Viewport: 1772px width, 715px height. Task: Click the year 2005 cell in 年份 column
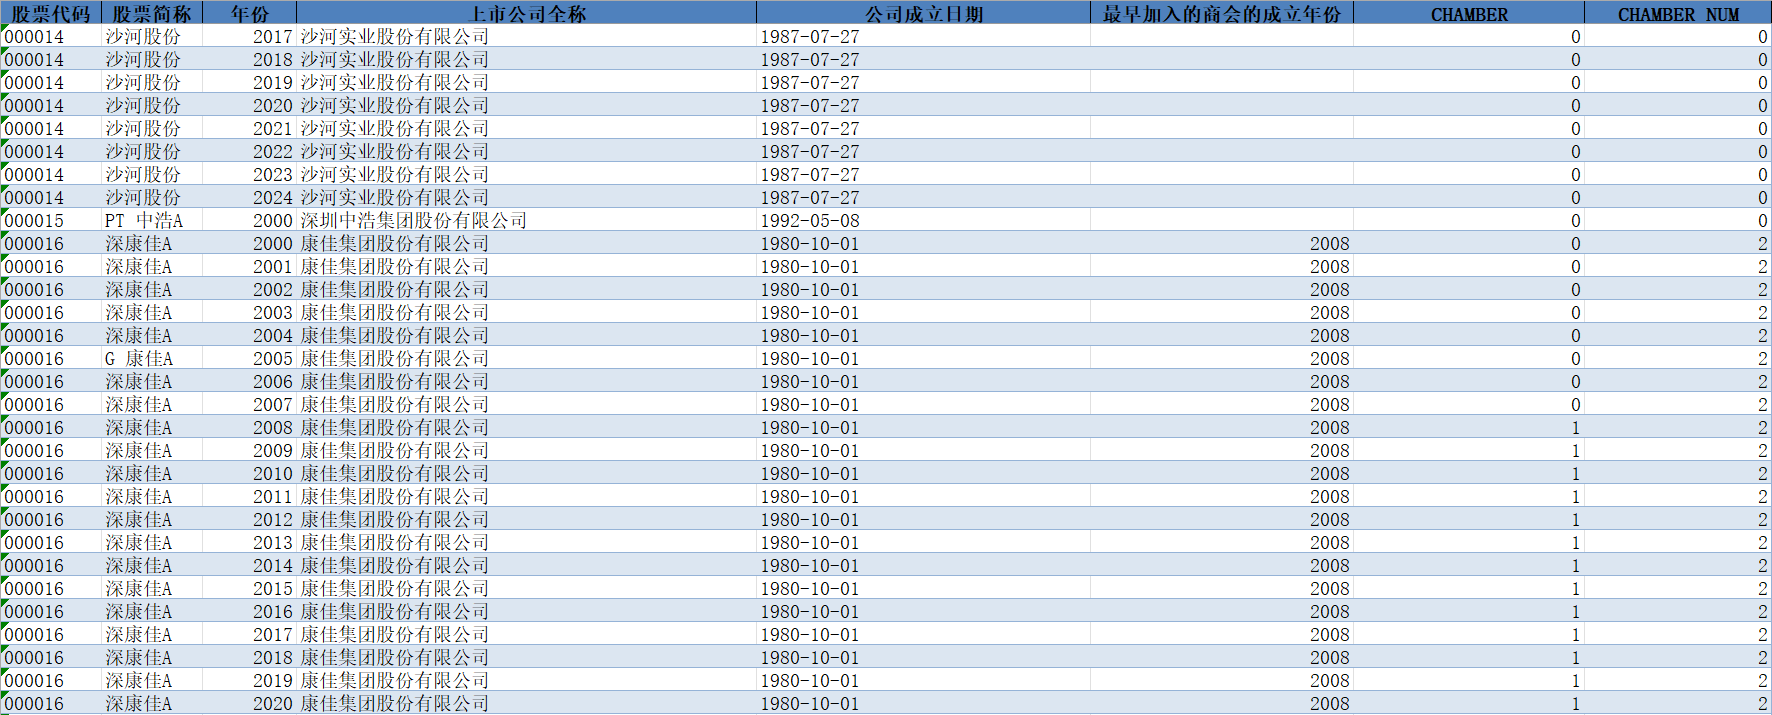(x=272, y=359)
